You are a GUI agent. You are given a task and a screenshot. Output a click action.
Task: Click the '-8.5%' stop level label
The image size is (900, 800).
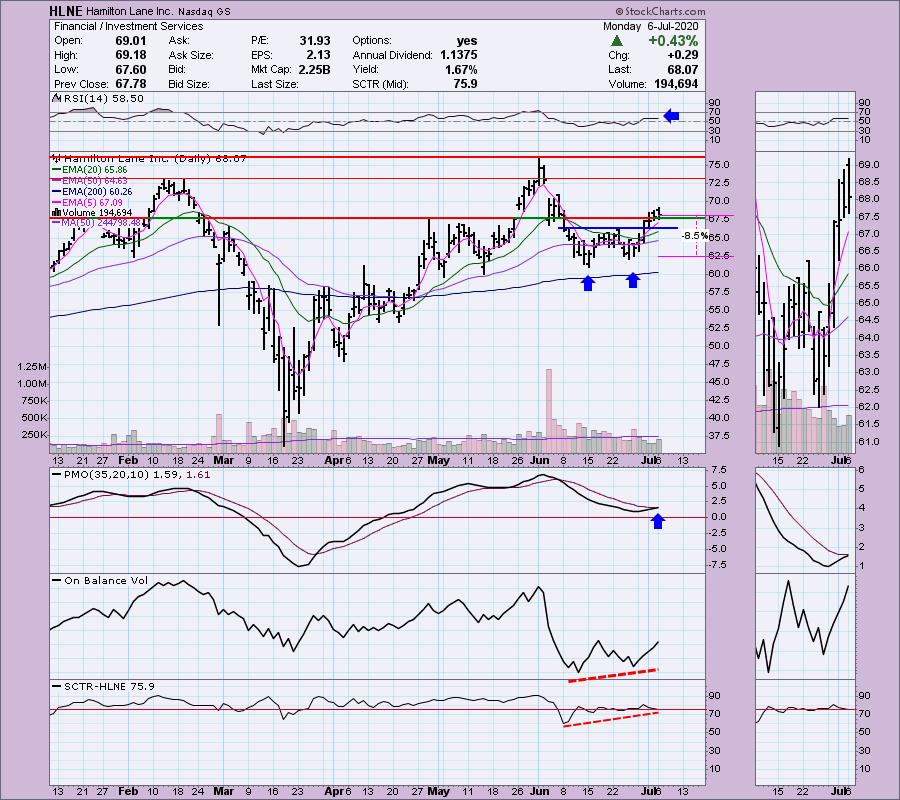point(695,236)
